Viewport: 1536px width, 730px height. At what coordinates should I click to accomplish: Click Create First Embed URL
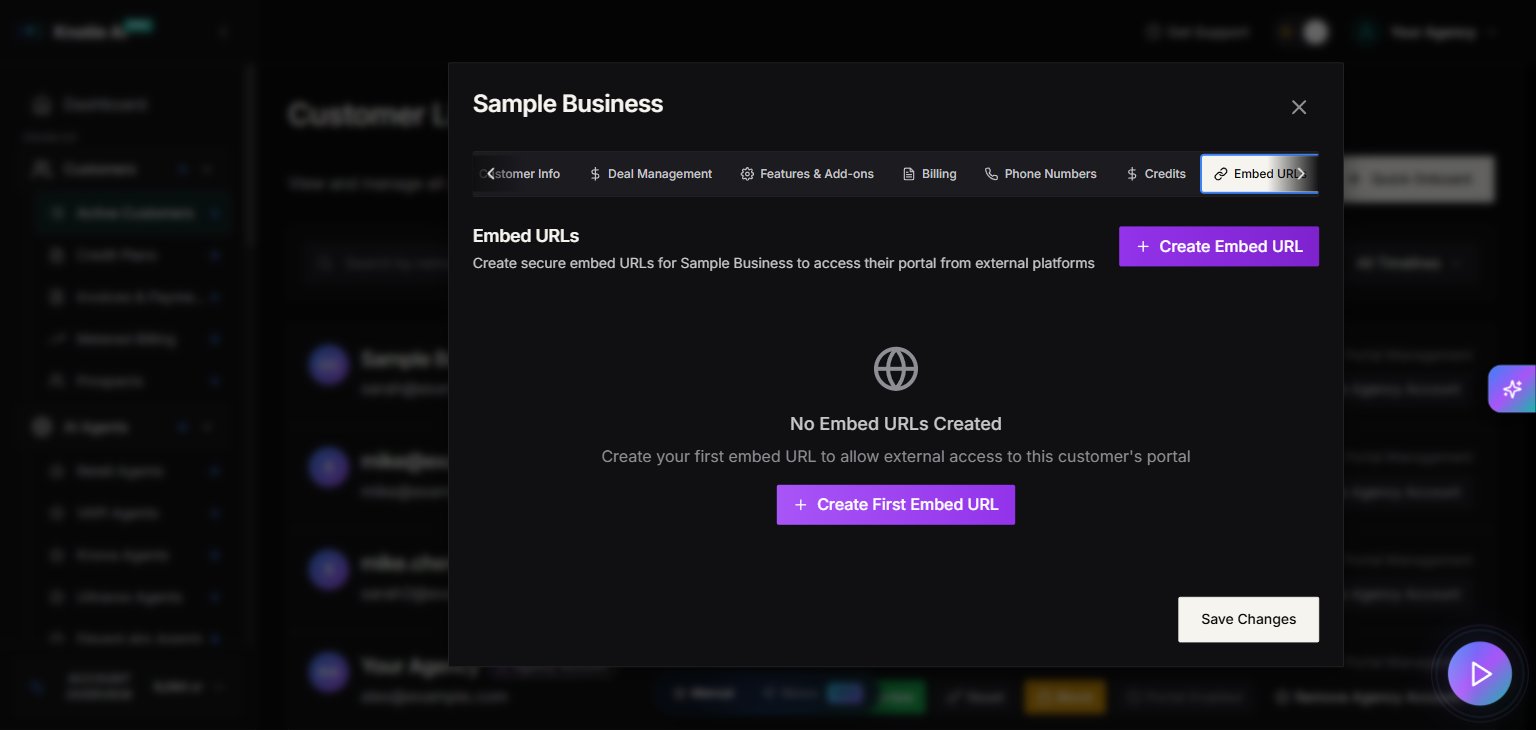[x=896, y=505]
